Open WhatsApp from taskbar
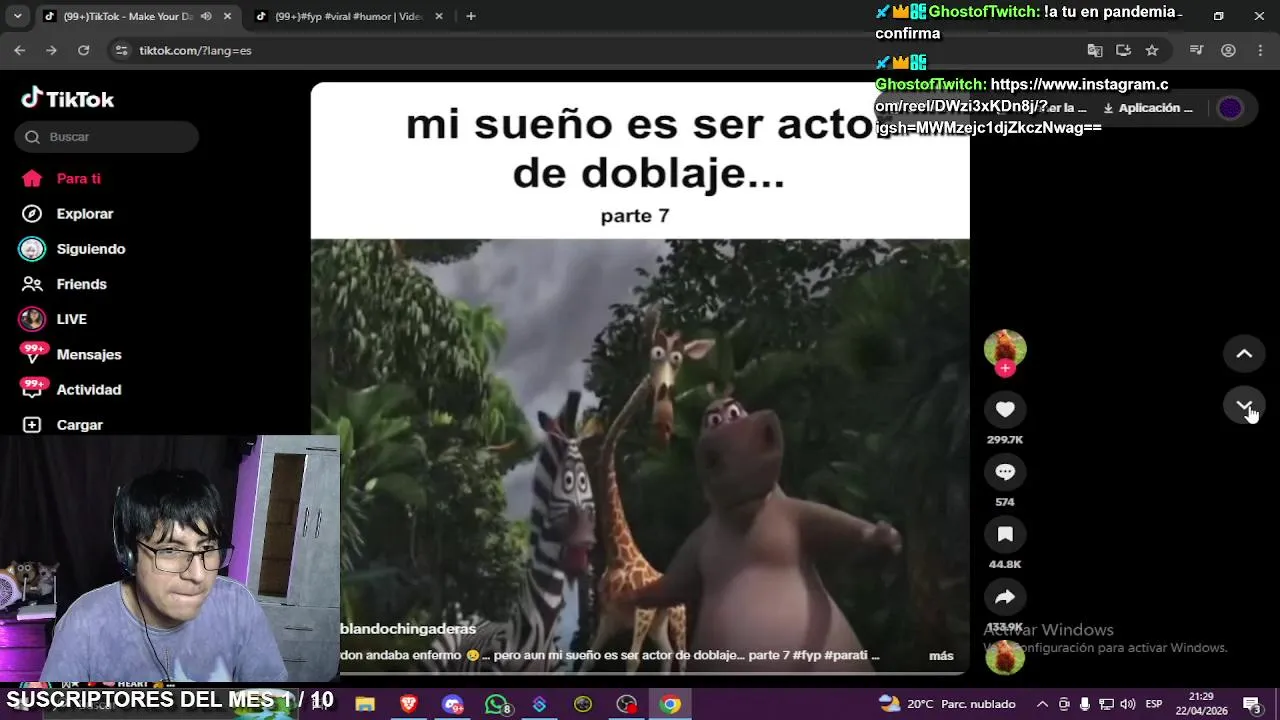This screenshot has height=720, width=1280. click(x=497, y=704)
